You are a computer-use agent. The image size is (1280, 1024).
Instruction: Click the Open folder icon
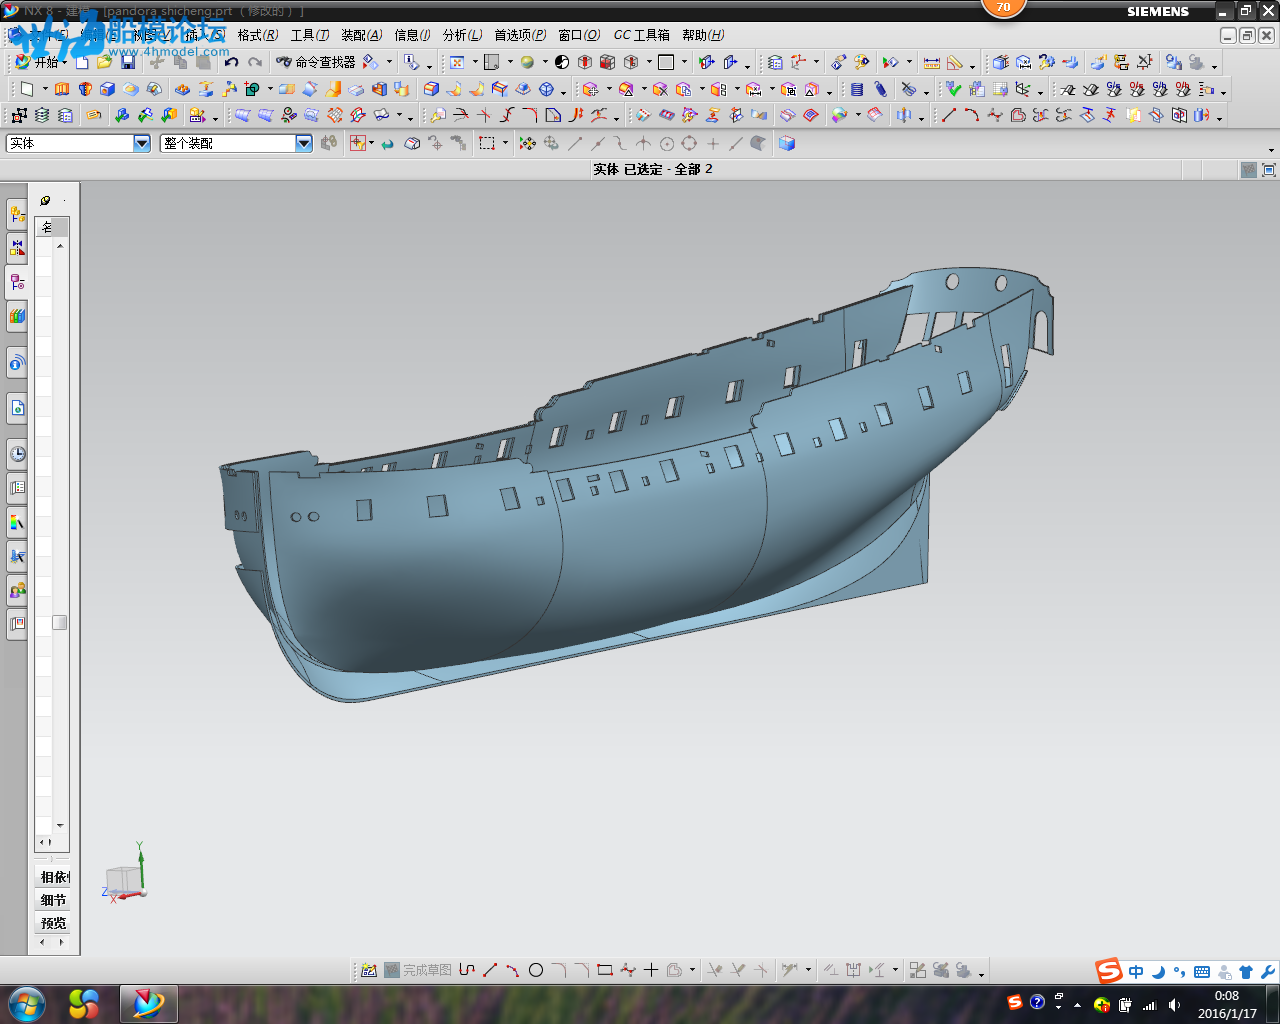point(105,62)
